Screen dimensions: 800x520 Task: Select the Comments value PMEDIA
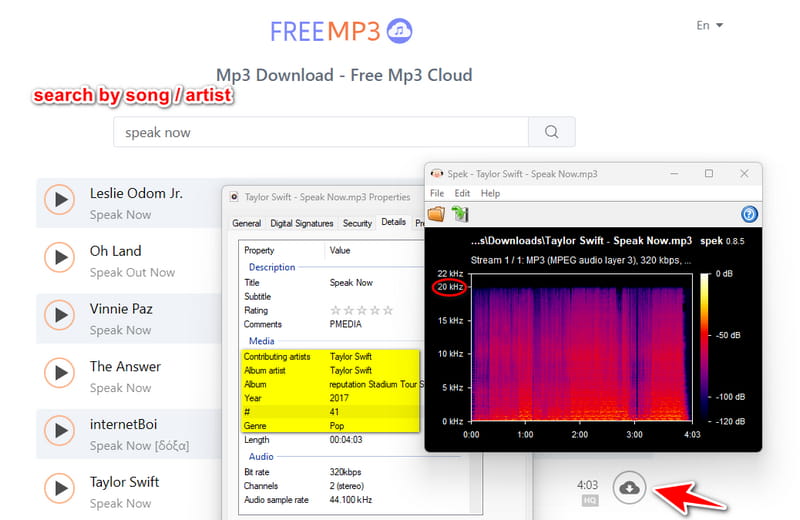(x=345, y=324)
